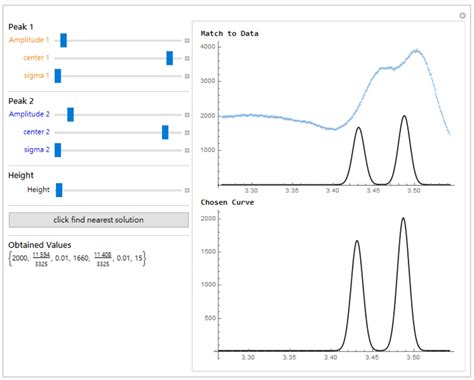Click the Chosen Curve plot
Screen dimensions: 474x380
pos(326,285)
